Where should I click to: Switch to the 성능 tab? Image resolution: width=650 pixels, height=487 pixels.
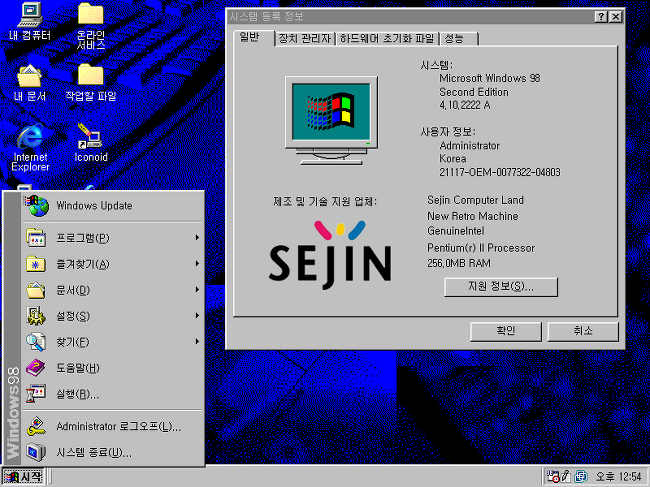coord(459,39)
